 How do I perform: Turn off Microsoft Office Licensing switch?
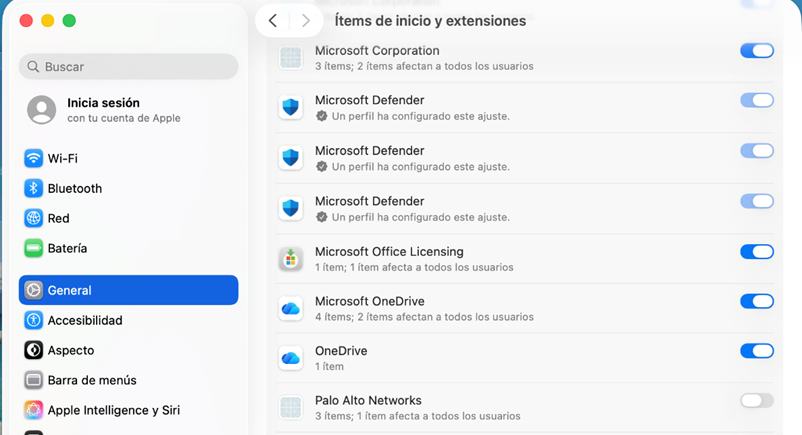coord(756,252)
